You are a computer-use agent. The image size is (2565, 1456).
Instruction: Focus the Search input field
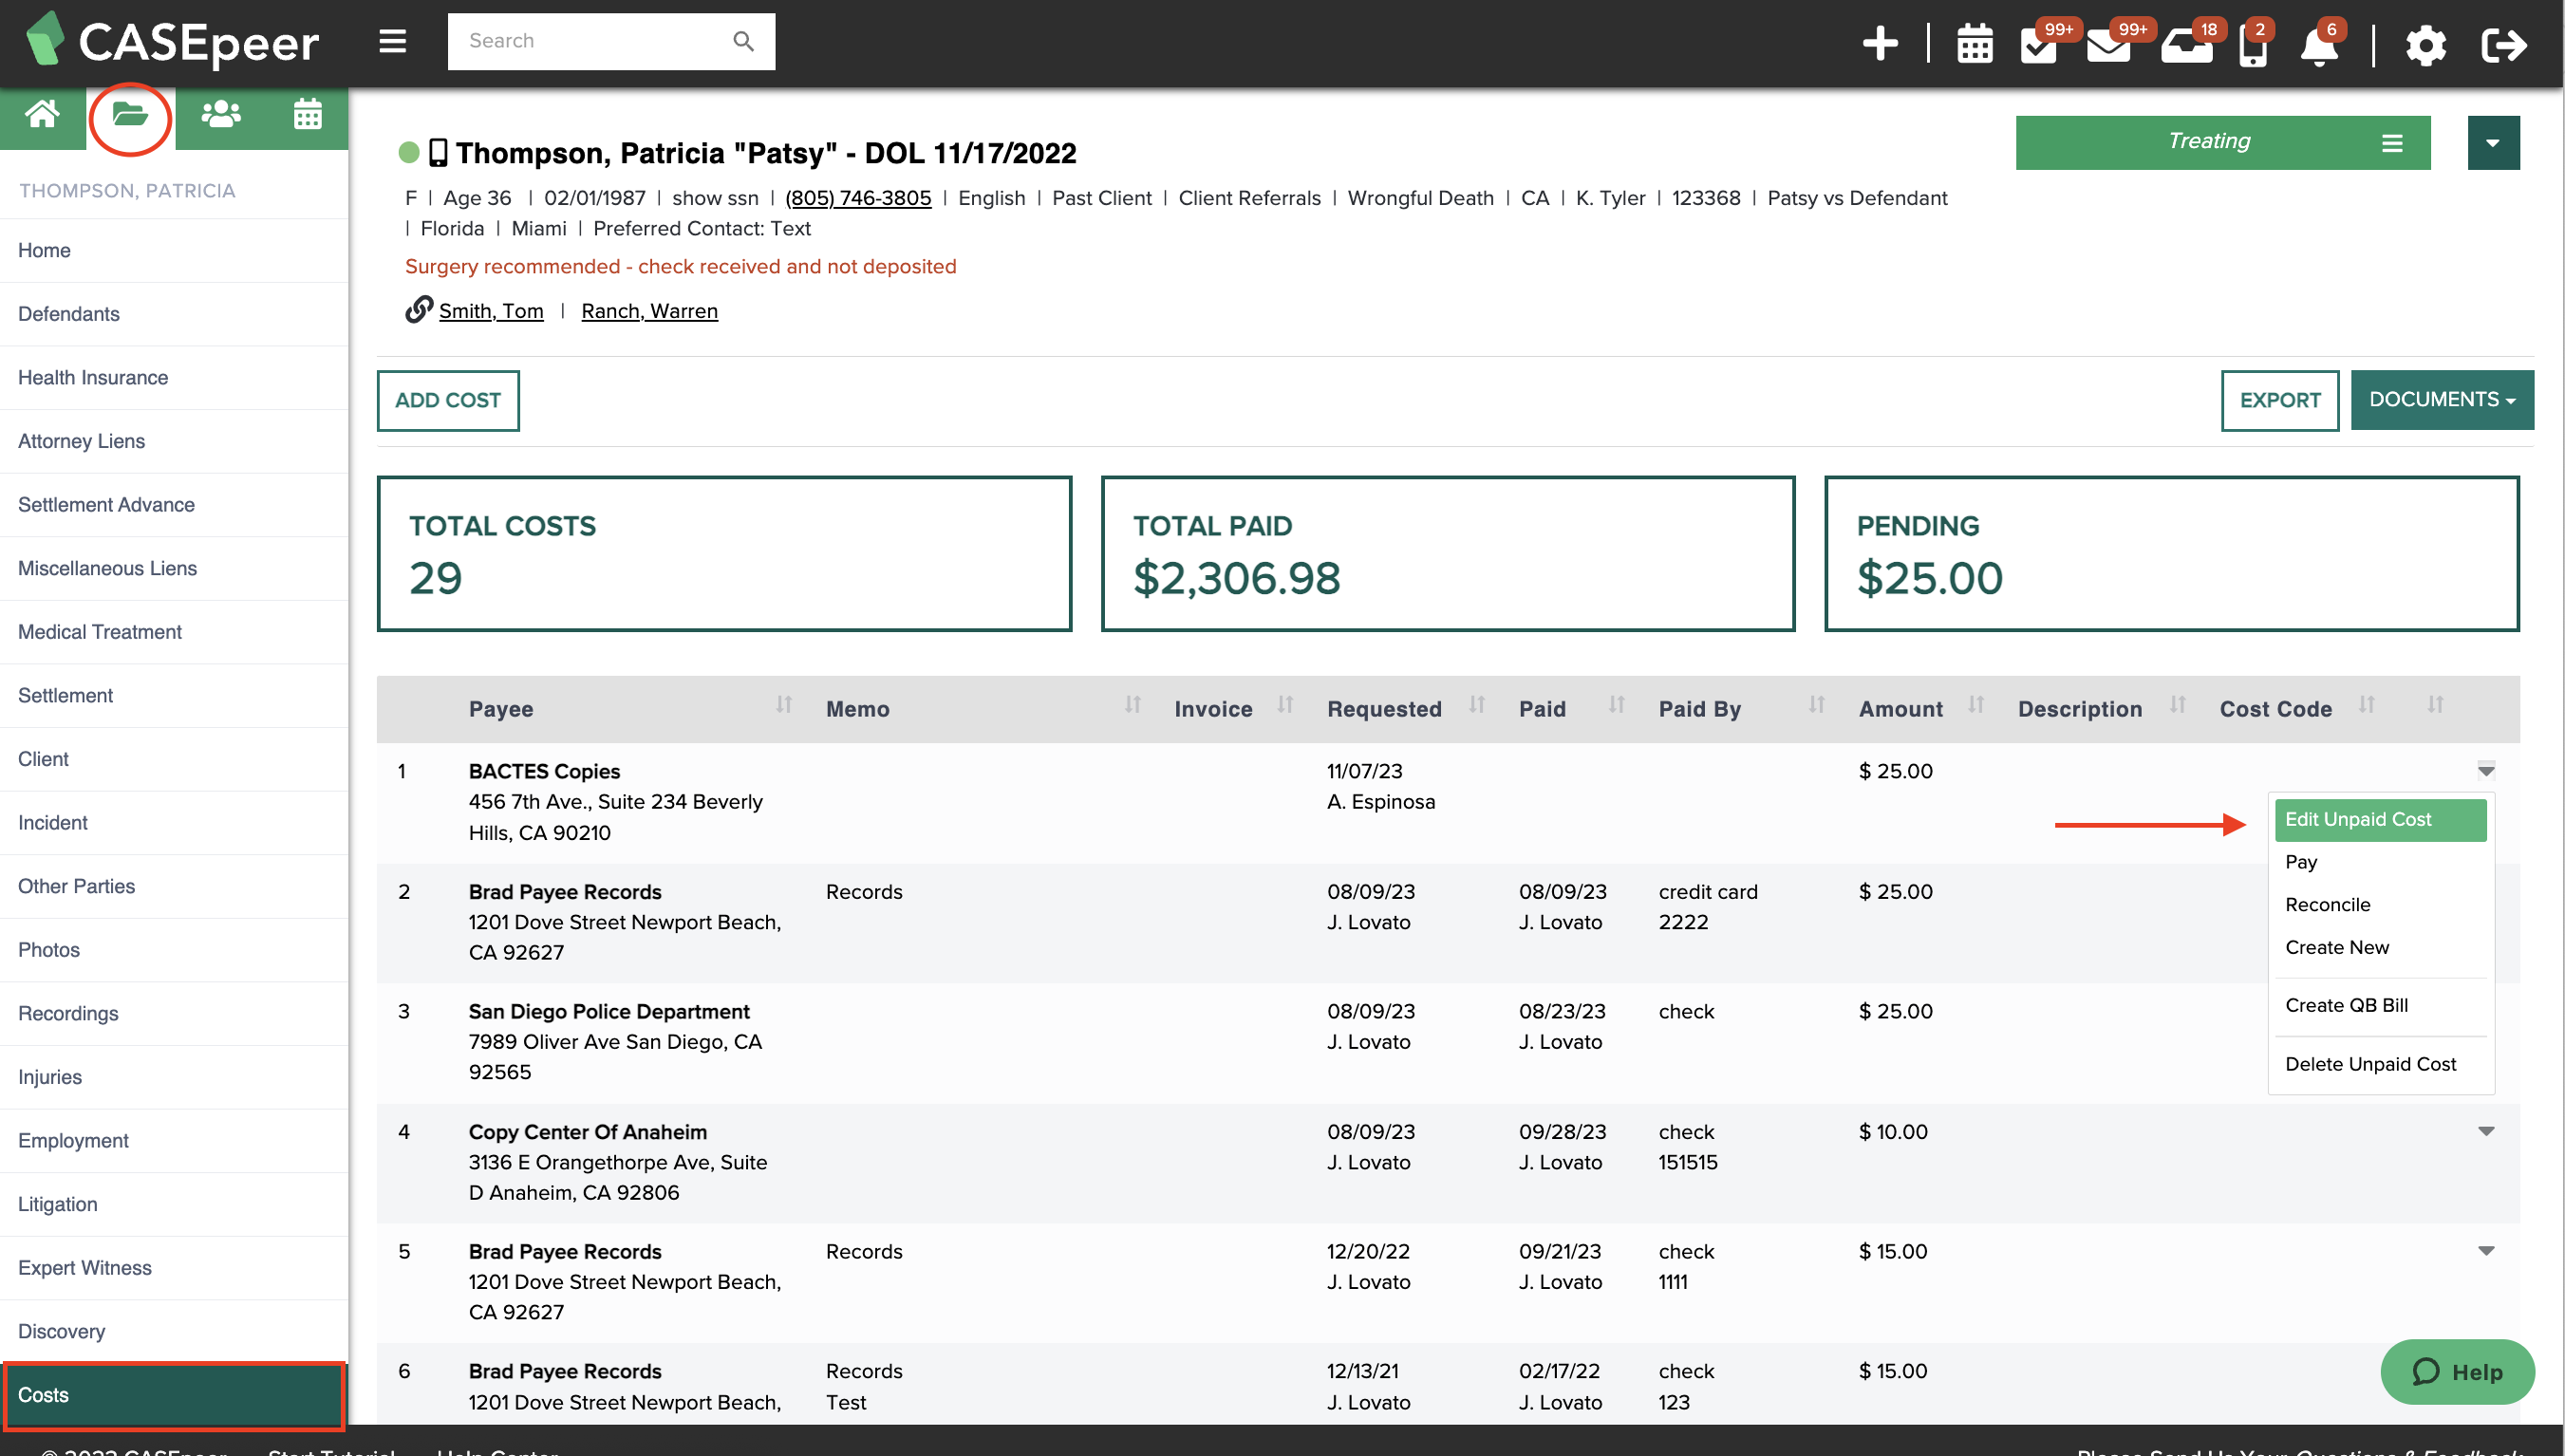point(590,41)
